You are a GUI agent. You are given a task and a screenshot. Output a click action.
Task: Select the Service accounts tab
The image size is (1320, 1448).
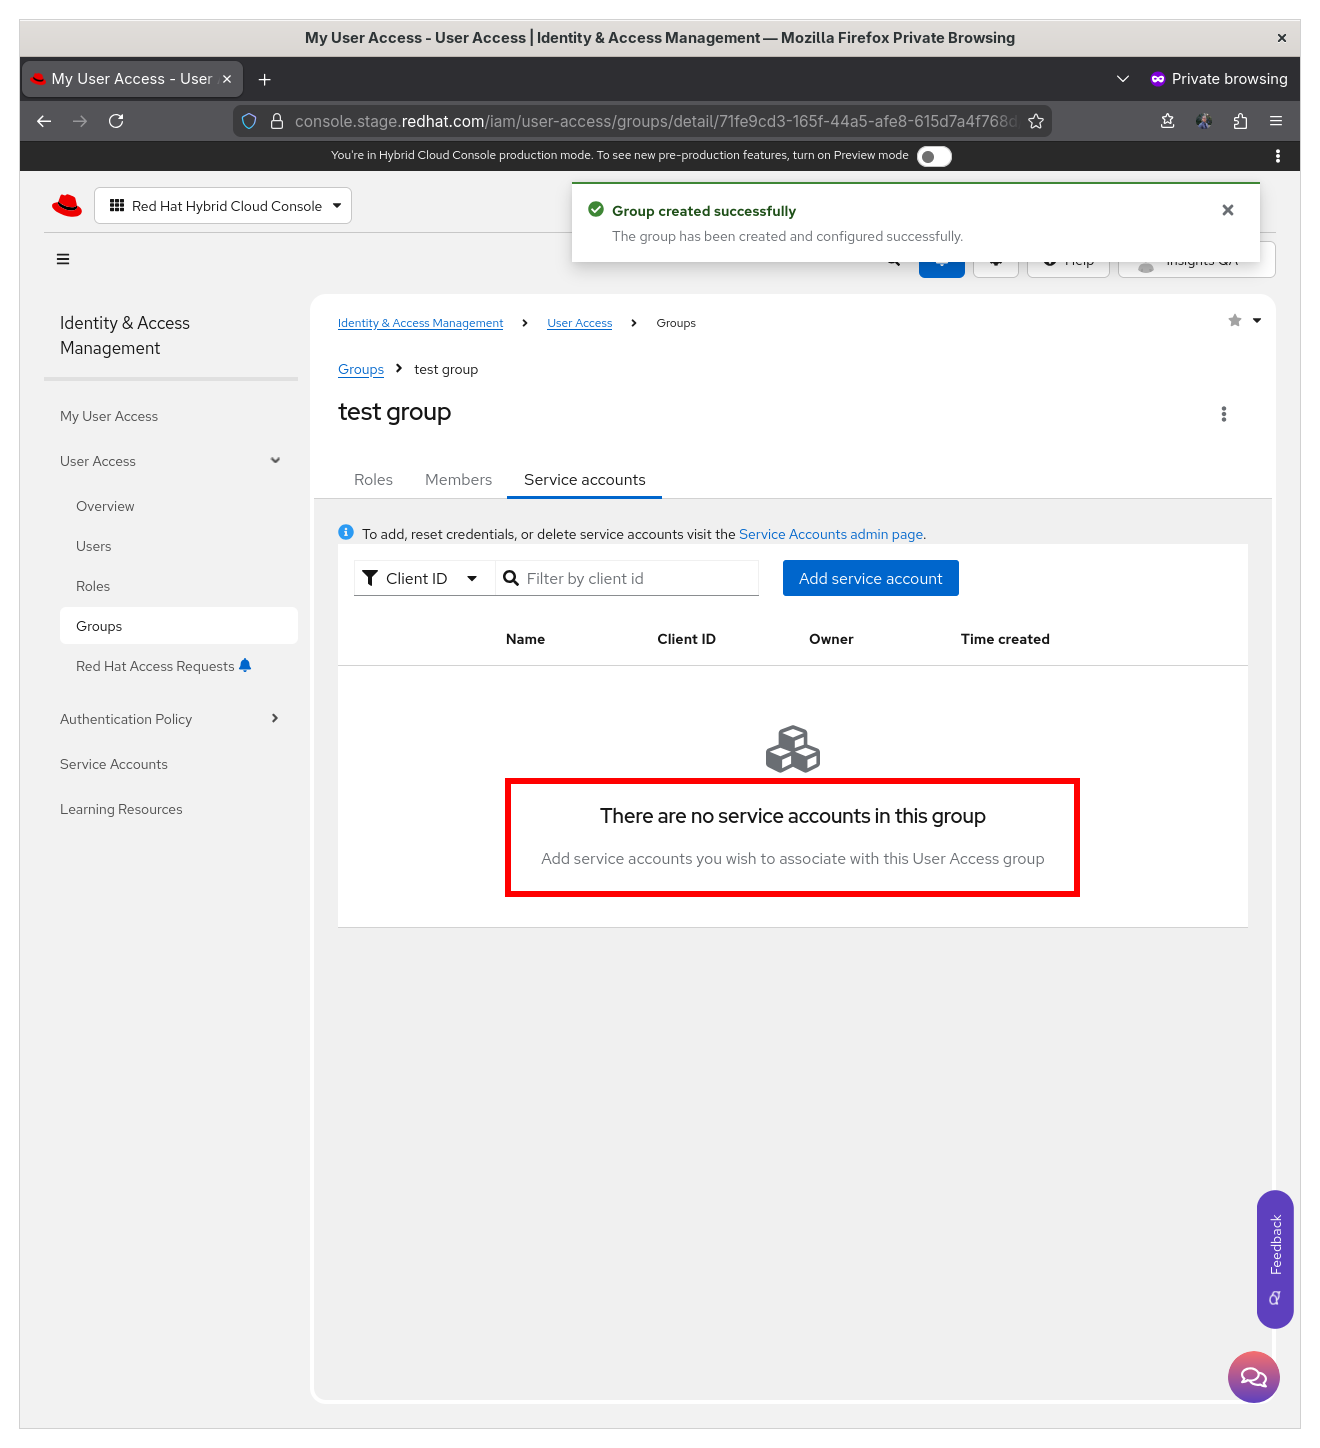coord(585,480)
